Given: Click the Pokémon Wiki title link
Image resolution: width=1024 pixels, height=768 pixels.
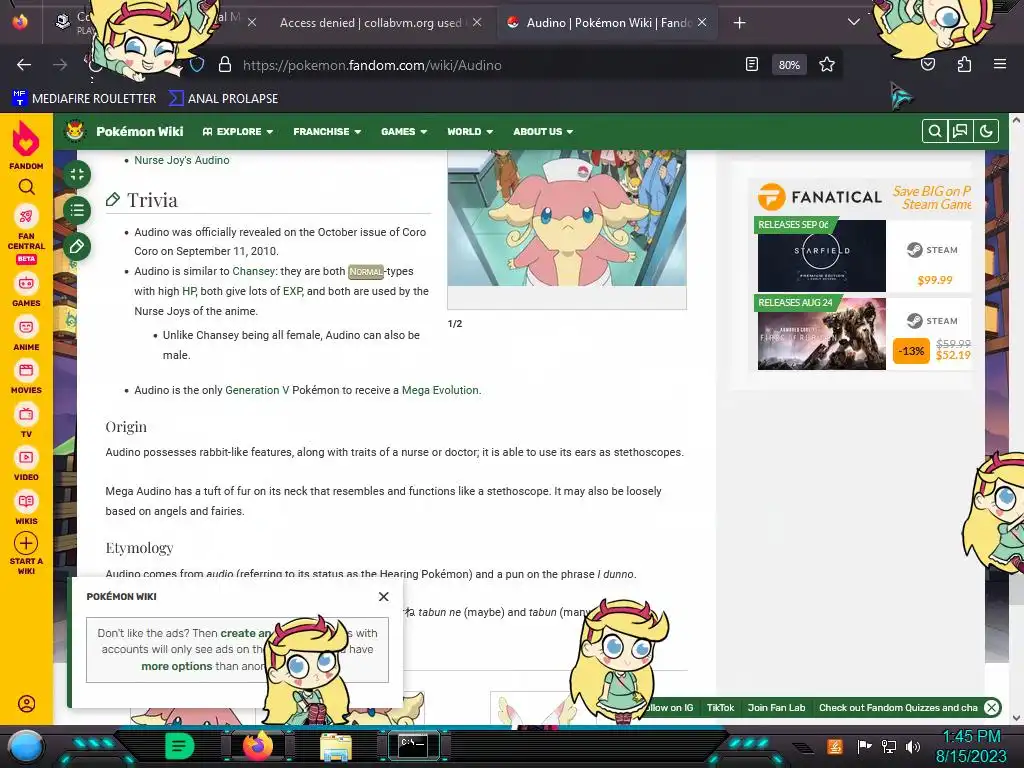Looking at the screenshot, I should coord(140,131).
